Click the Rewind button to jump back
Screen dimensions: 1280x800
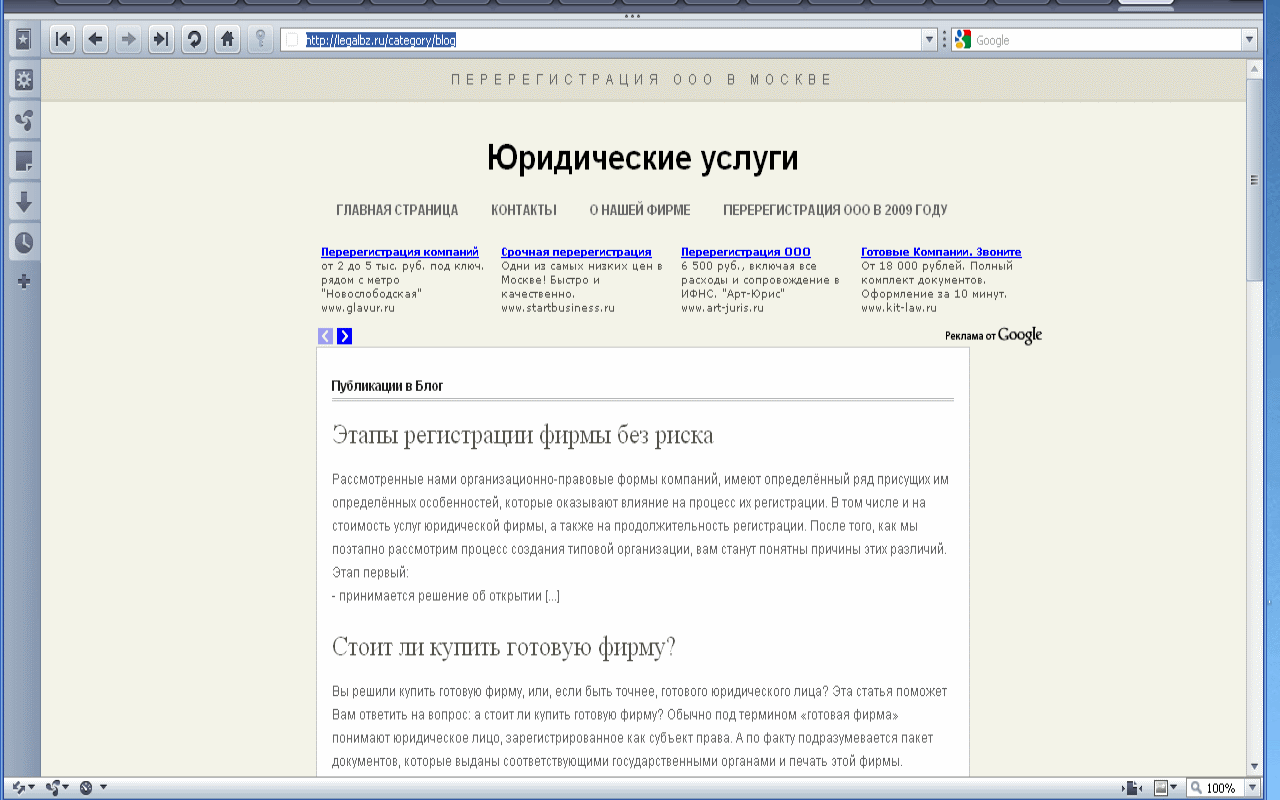point(64,40)
